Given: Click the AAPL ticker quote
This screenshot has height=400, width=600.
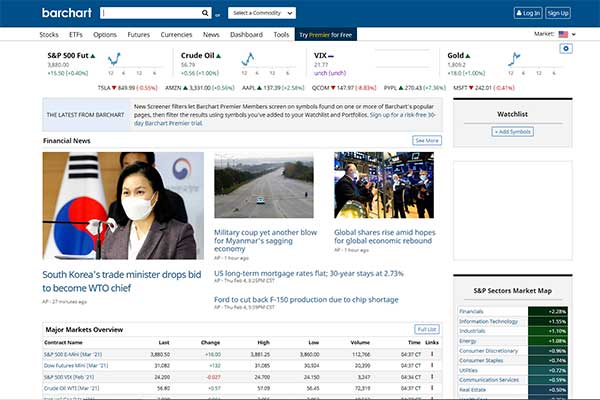Looking at the screenshot, I should coord(273,88).
